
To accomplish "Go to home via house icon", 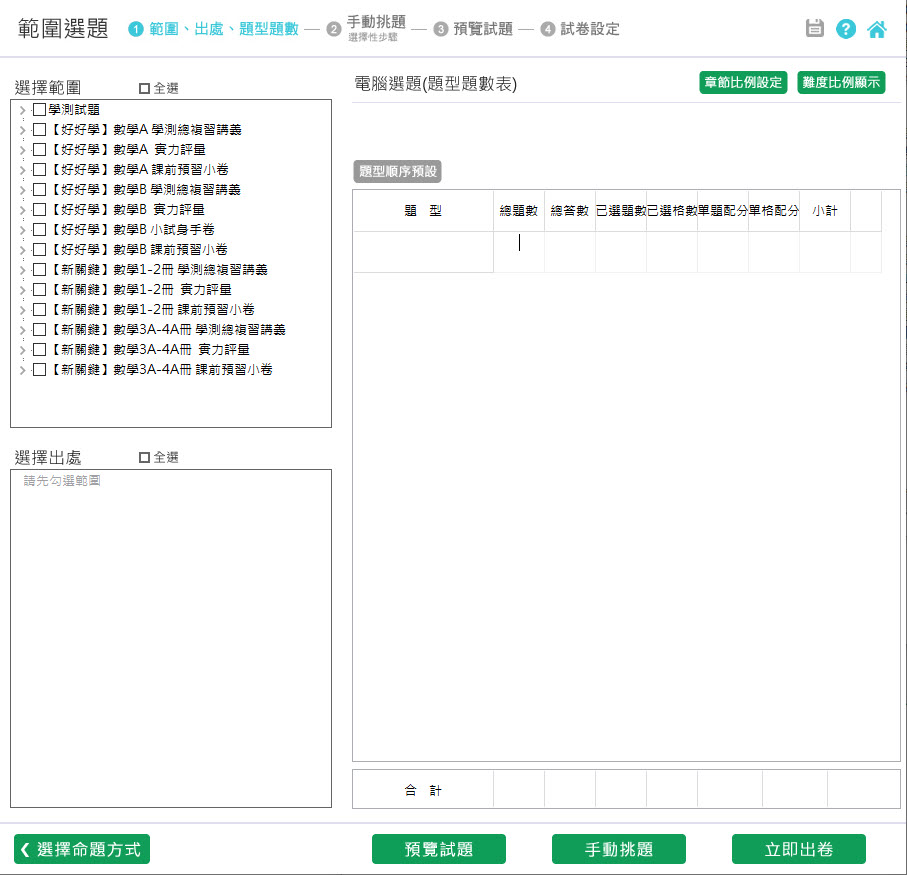I will pos(877,29).
